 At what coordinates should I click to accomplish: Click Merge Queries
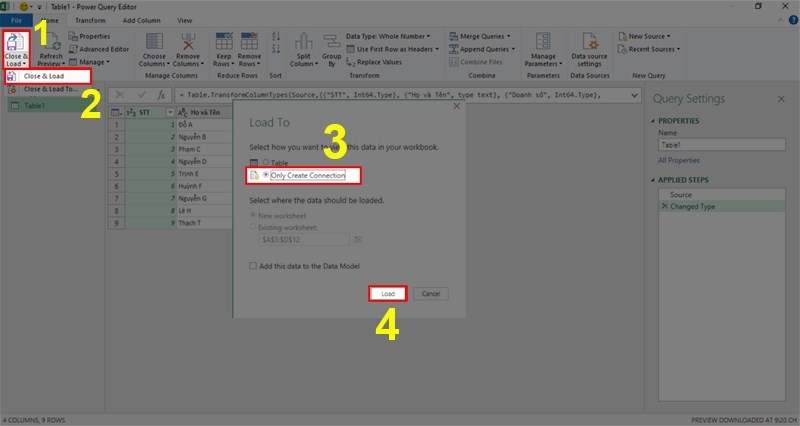coord(480,36)
